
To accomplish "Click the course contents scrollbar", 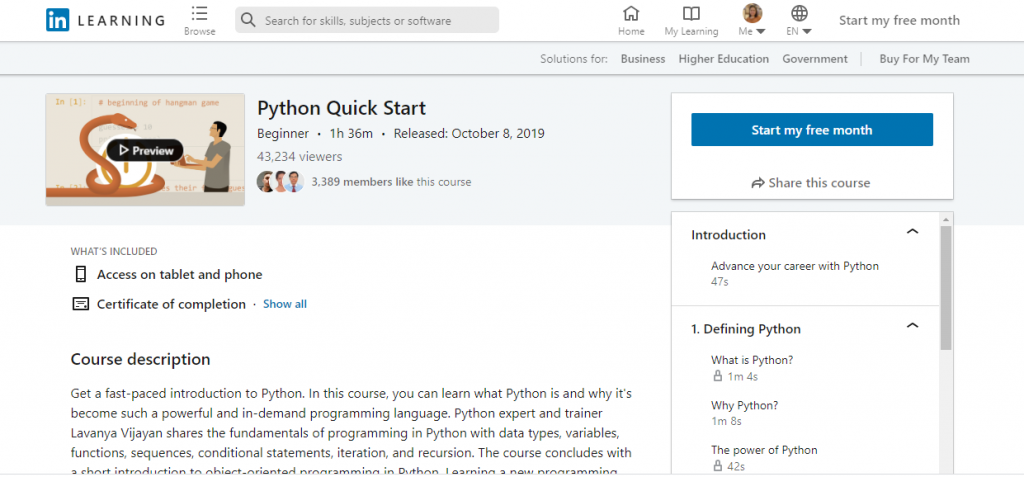I will [946, 288].
